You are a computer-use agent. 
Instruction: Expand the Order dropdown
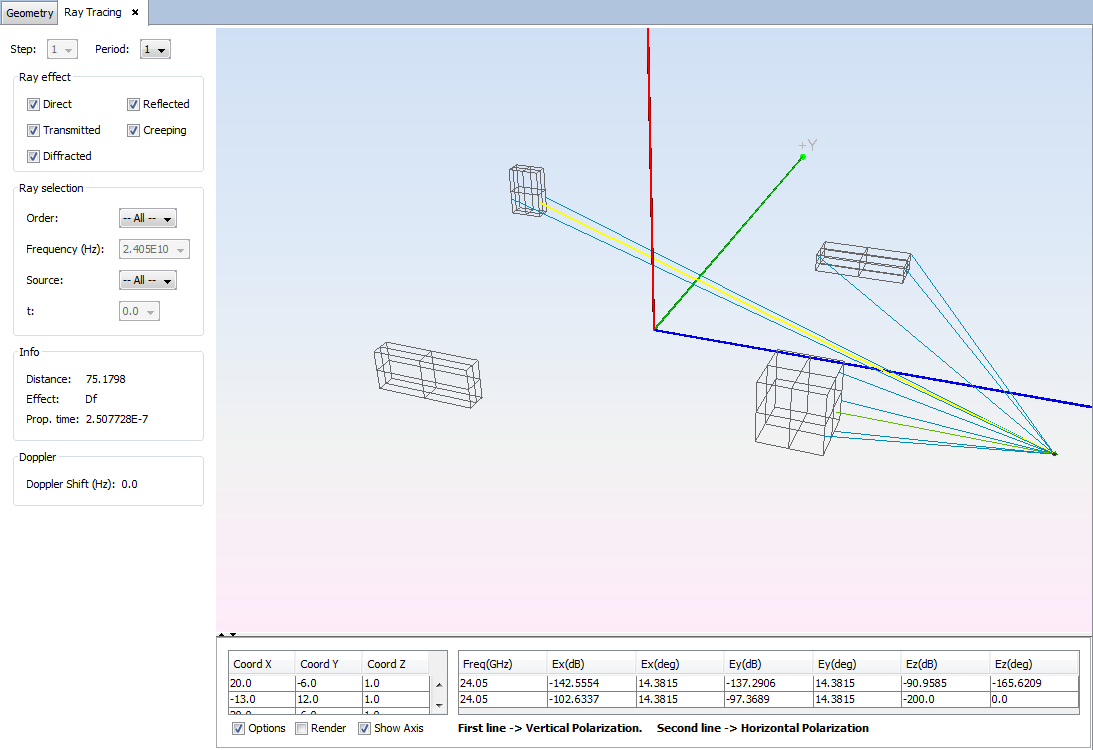pos(147,218)
